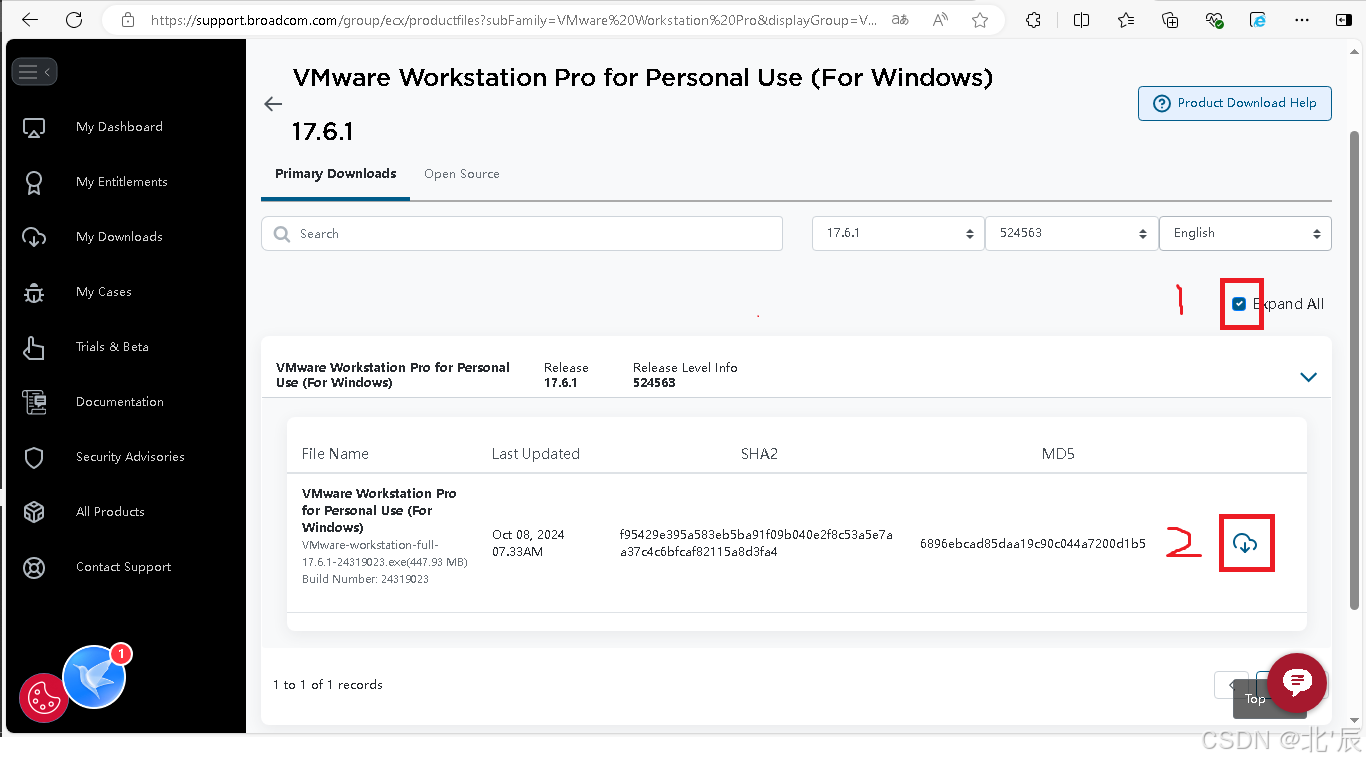1366x763 pixels.
Task: Collapse the VMware Workstation Pro release section
Action: 1308,377
